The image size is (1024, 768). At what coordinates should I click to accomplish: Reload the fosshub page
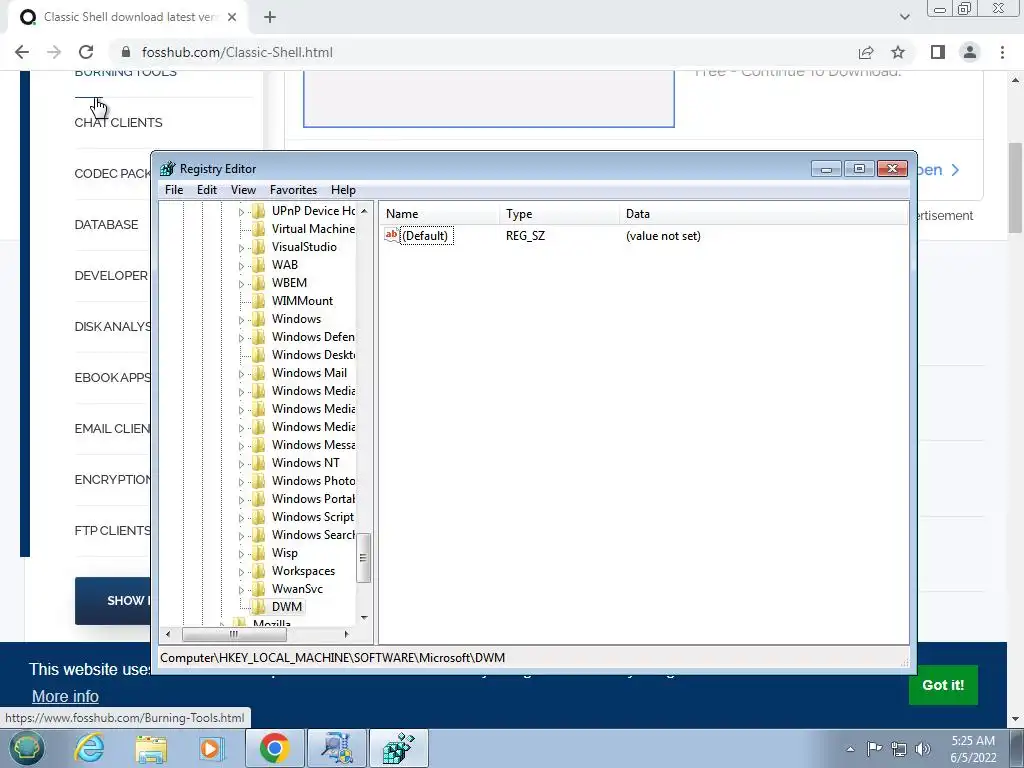(86, 52)
